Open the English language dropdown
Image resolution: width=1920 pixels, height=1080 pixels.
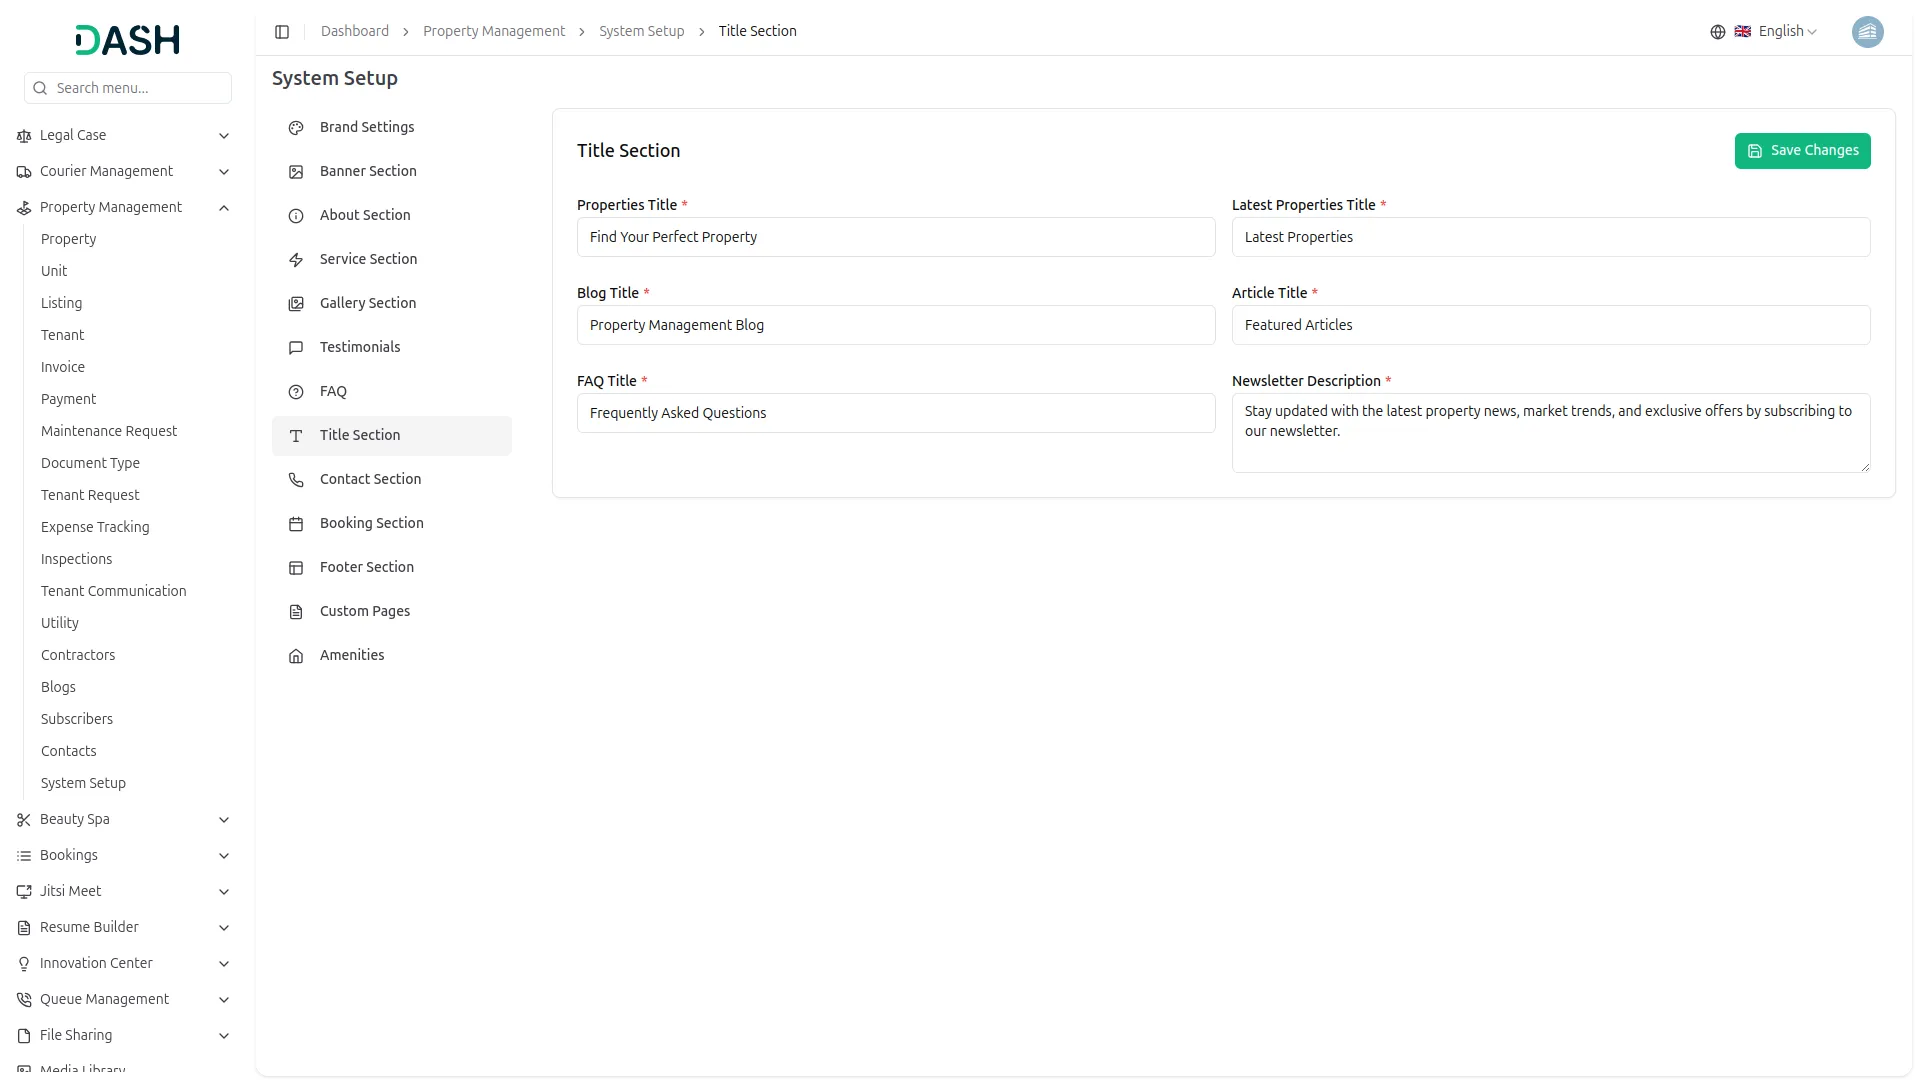[x=1787, y=32]
